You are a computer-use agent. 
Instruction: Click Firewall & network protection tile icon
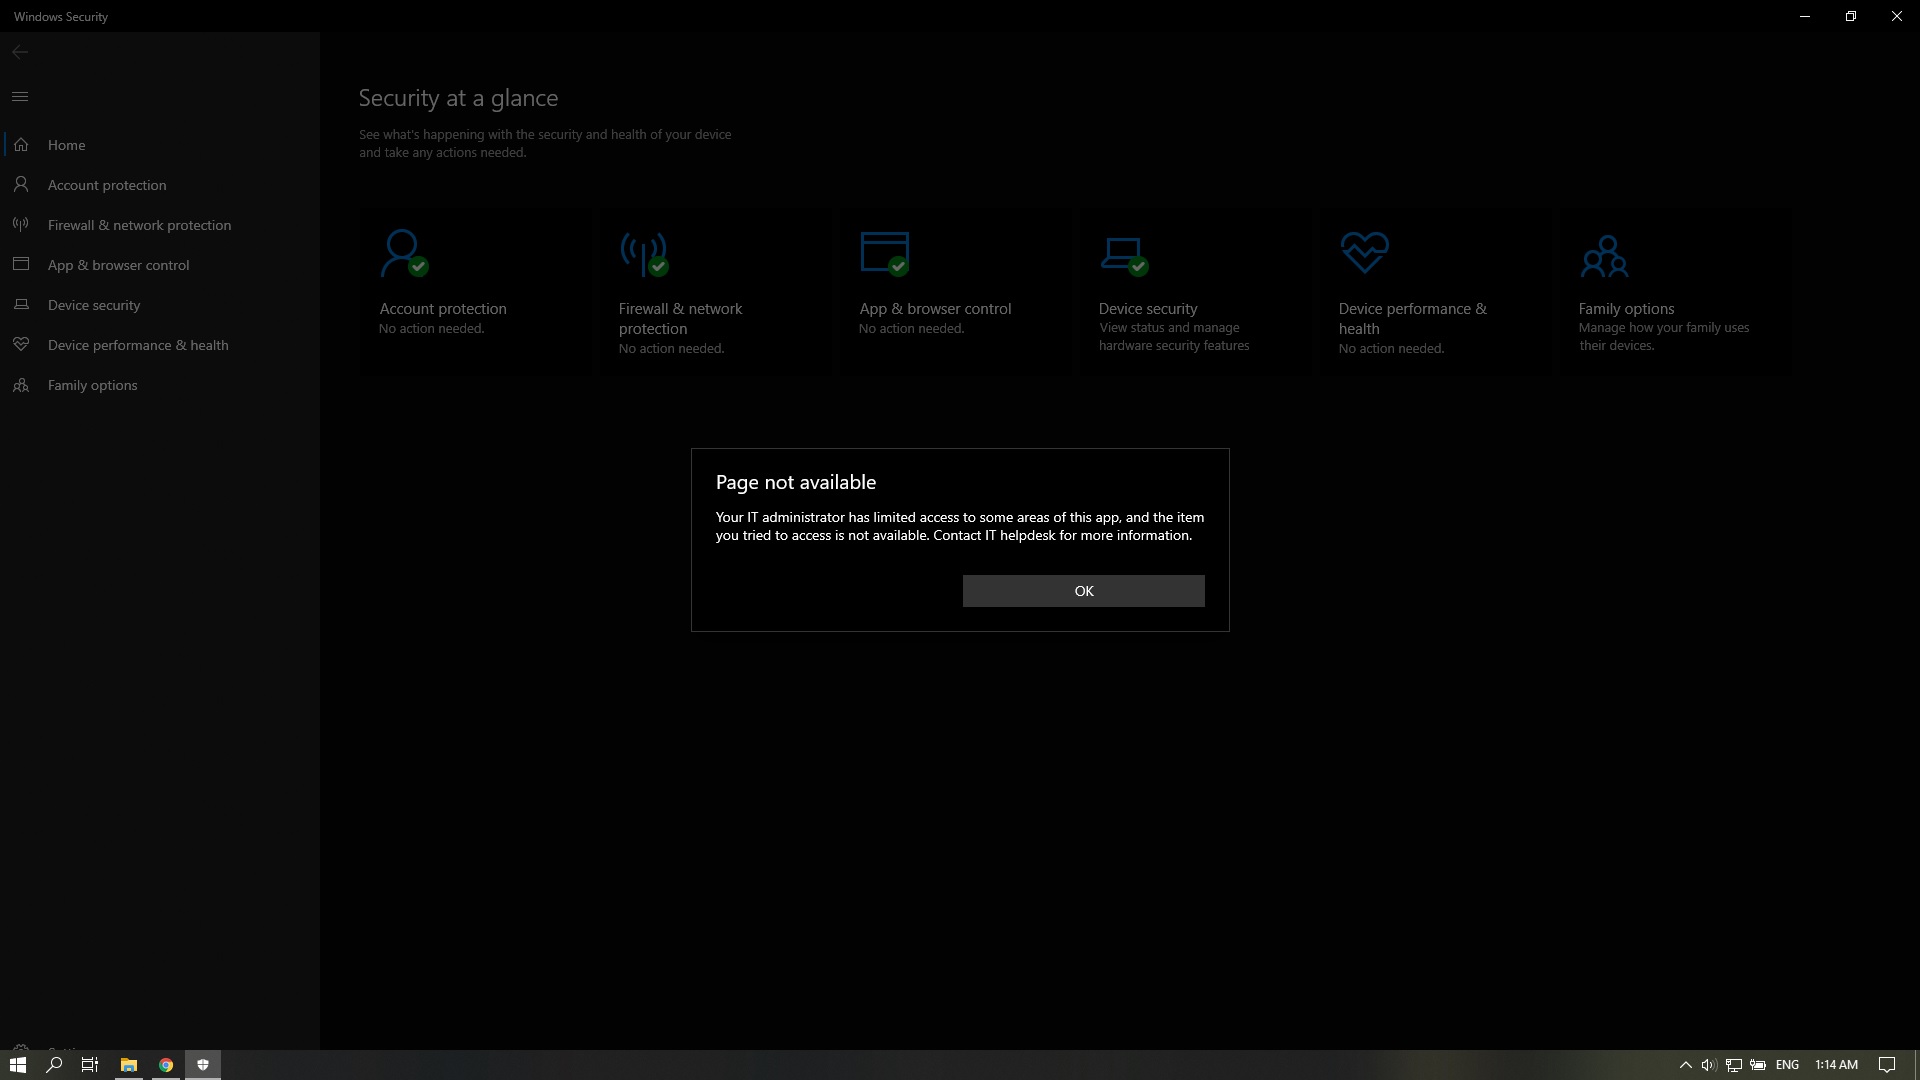tap(644, 253)
